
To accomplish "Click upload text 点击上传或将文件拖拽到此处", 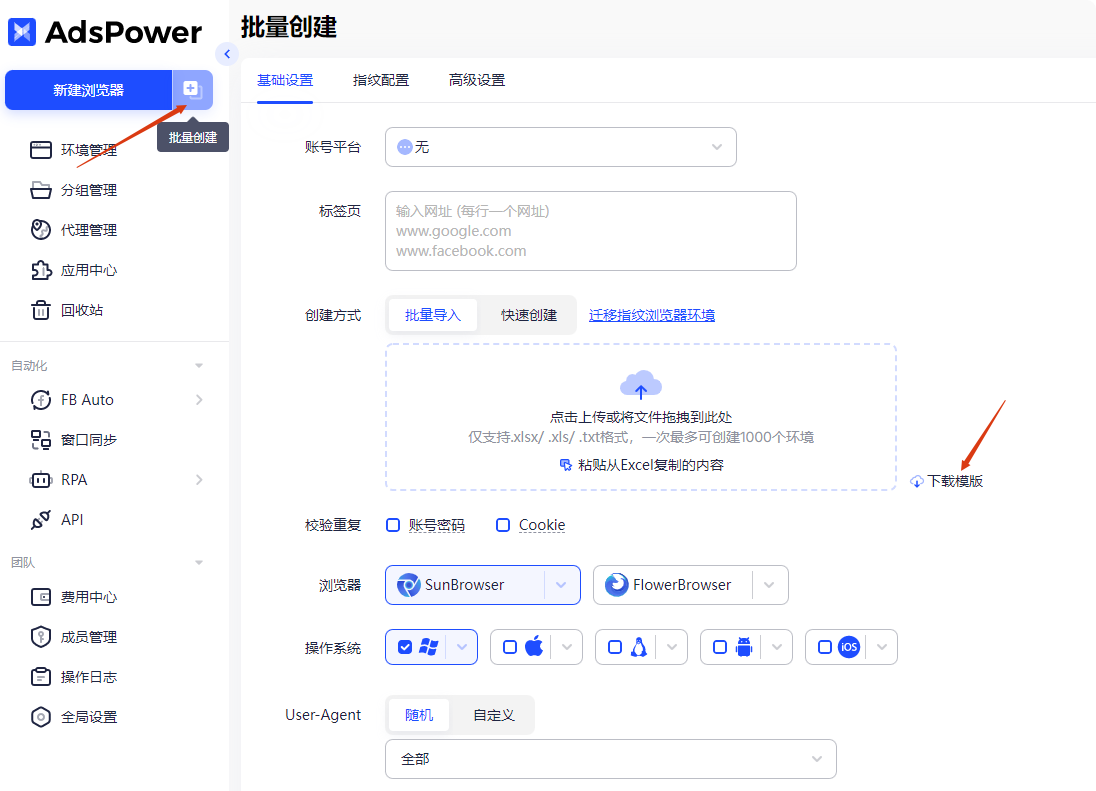I will tap(641, 417).
